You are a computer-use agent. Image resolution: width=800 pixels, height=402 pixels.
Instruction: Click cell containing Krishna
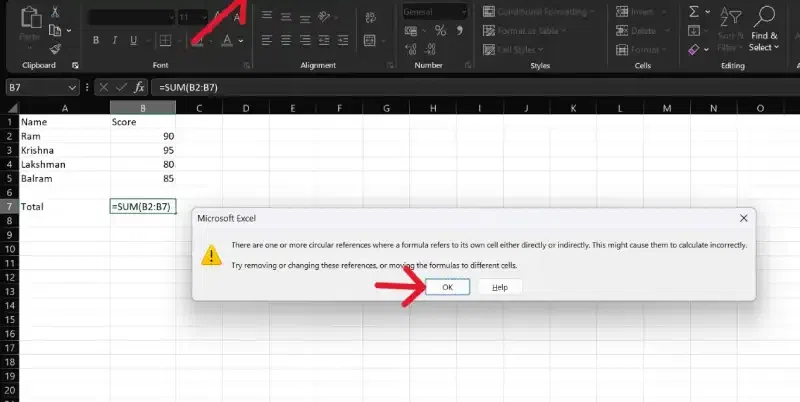(65, 150)
